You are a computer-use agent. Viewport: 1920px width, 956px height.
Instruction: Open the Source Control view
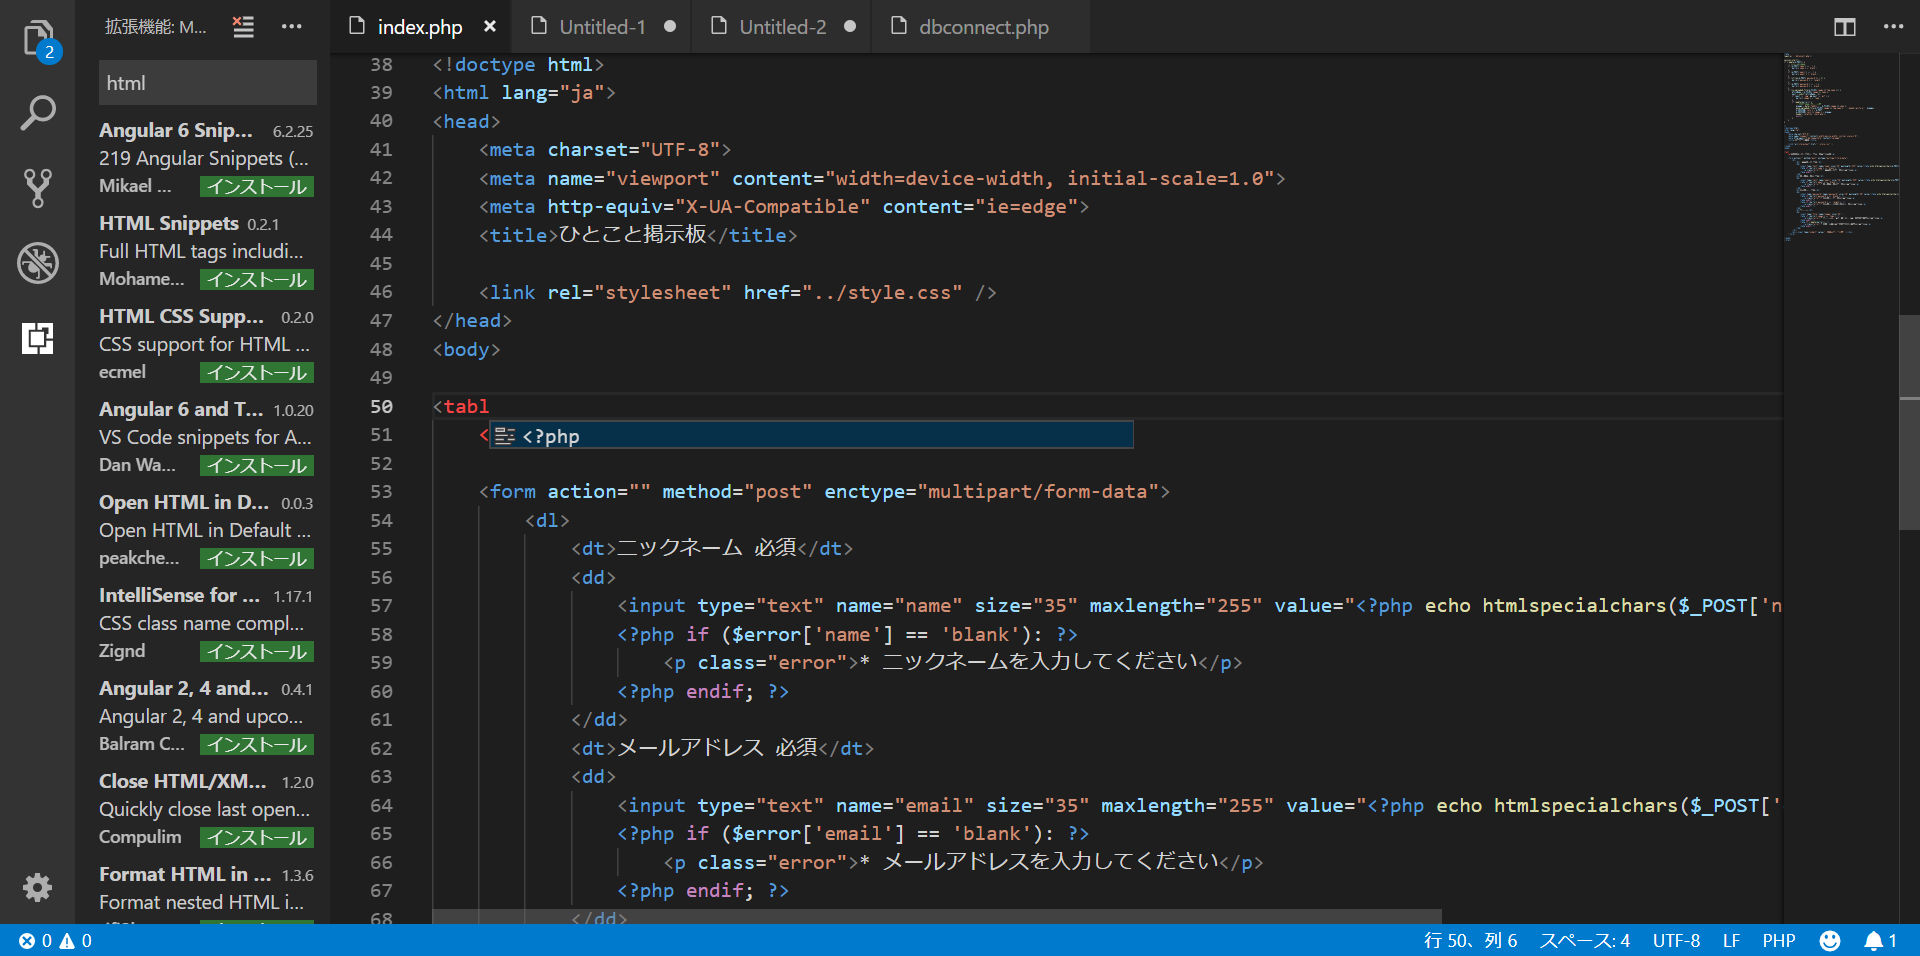click(37, 188)
